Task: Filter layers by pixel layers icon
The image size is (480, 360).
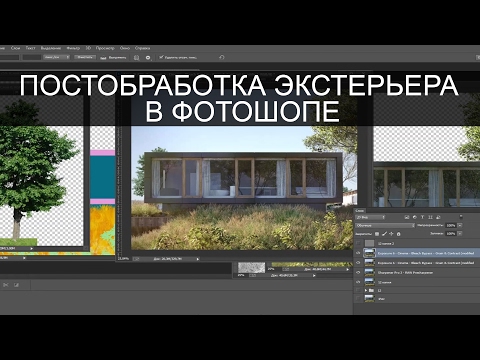Action: [x=407, y=217]
